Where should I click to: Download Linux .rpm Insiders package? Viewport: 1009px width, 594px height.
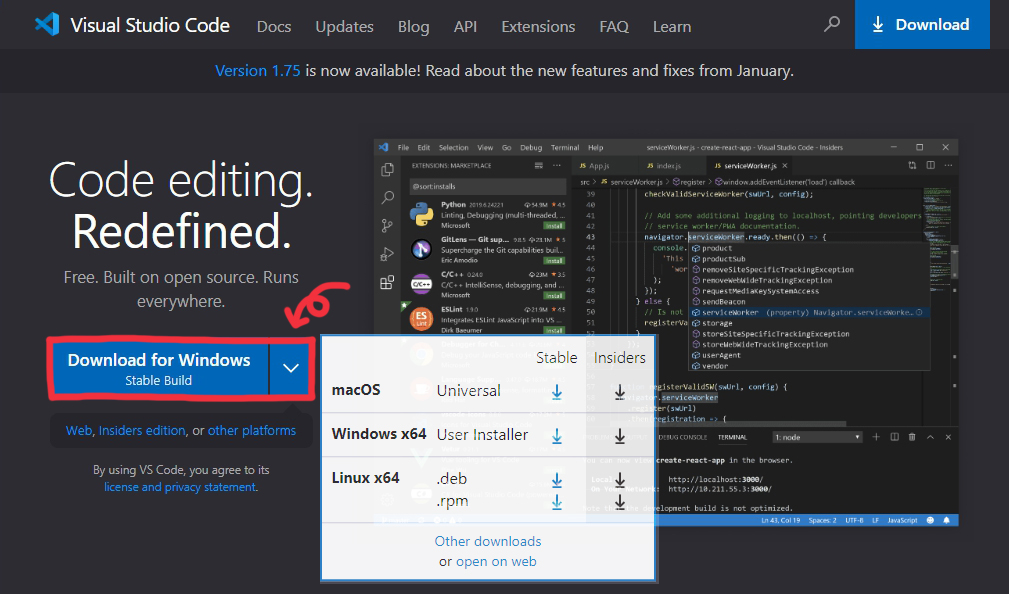click(620, 501)
